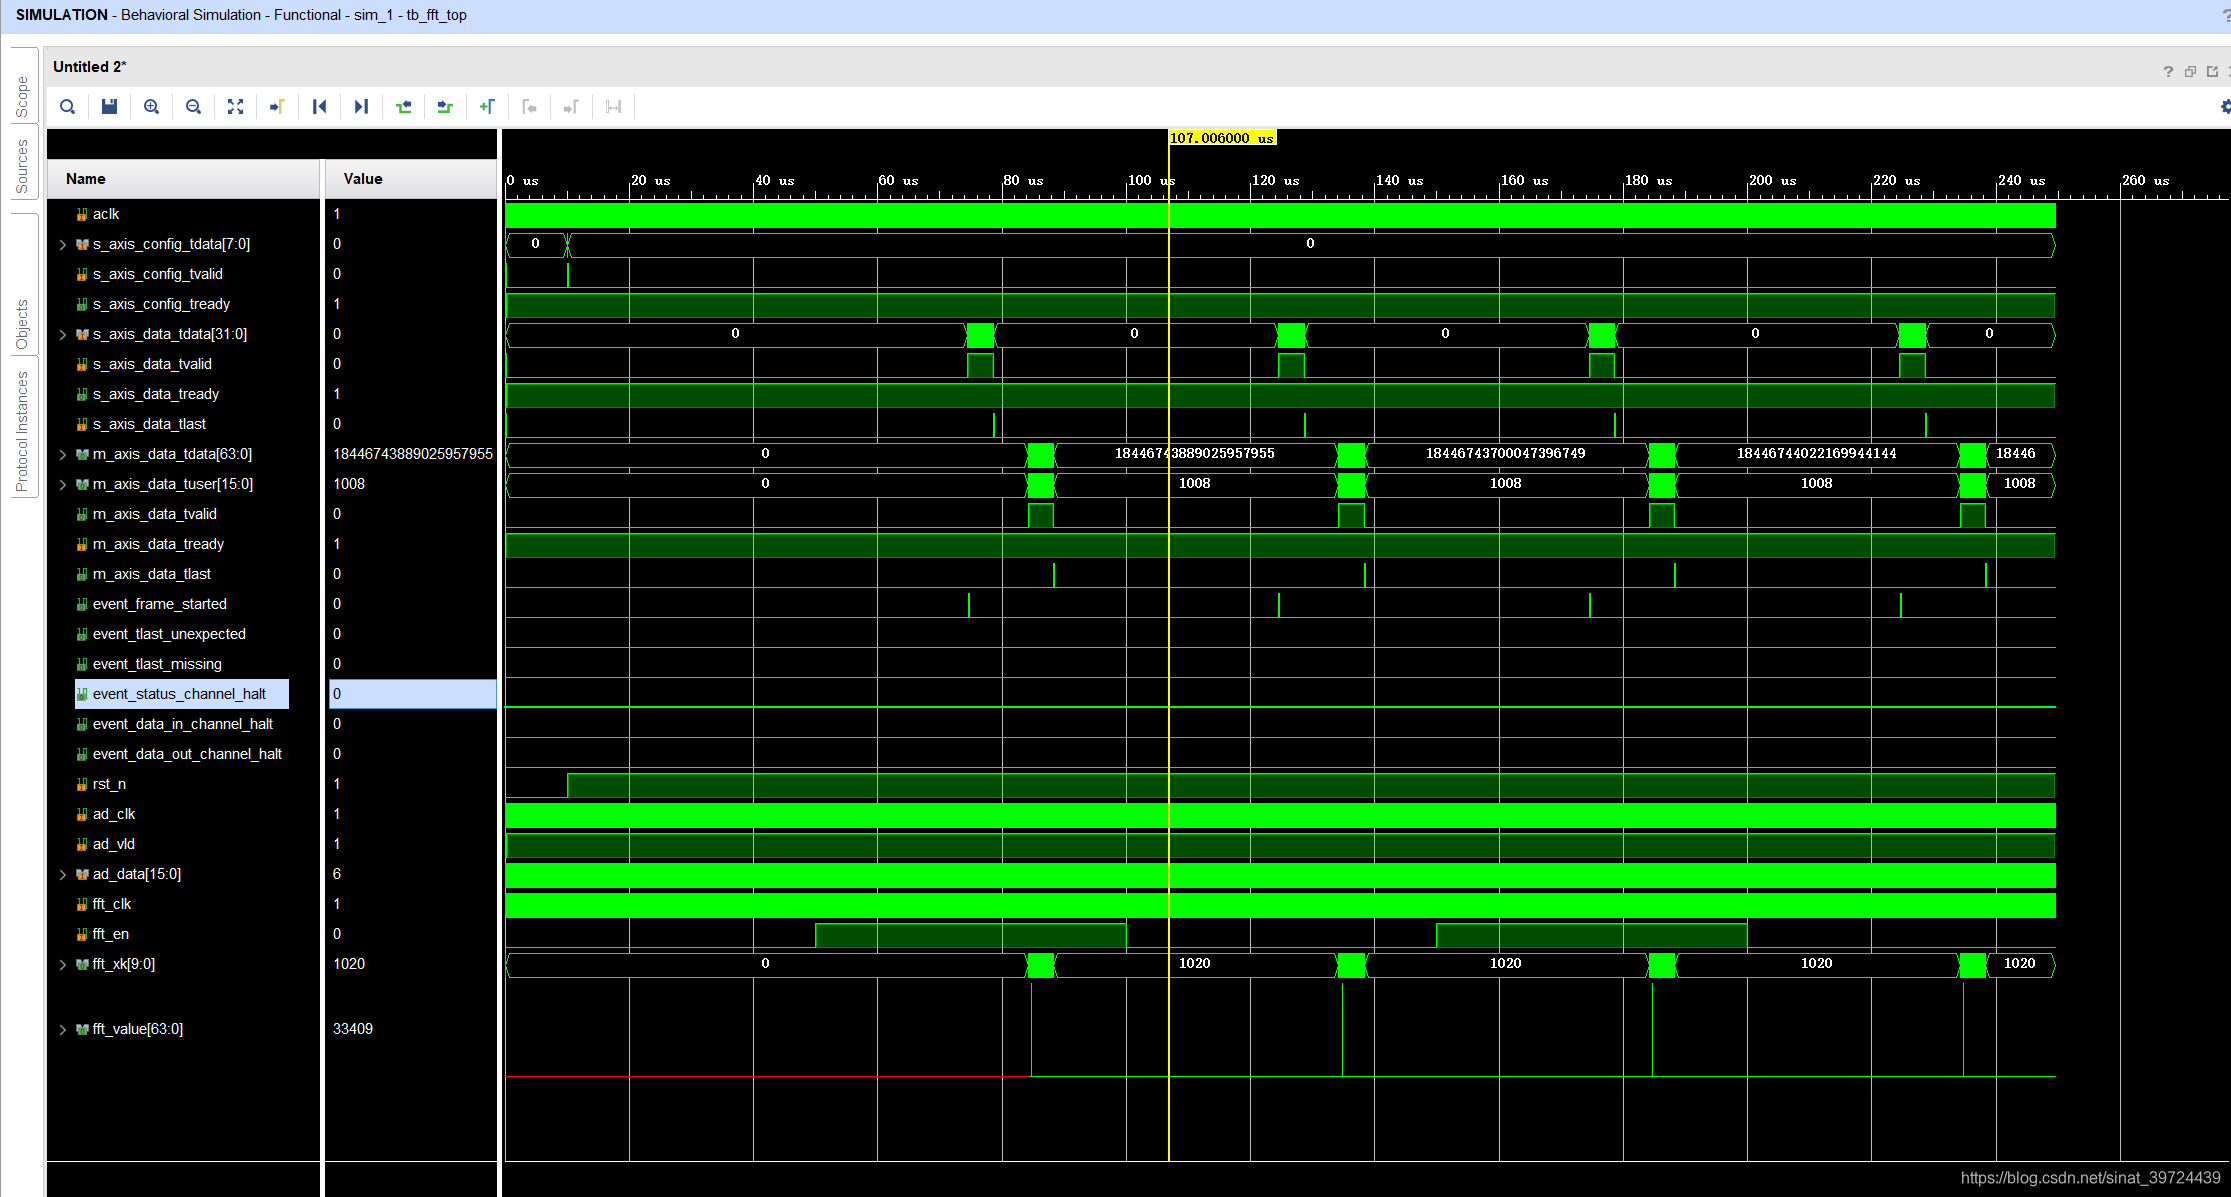Expand ad_data[15:0] bus

point(63,874)
